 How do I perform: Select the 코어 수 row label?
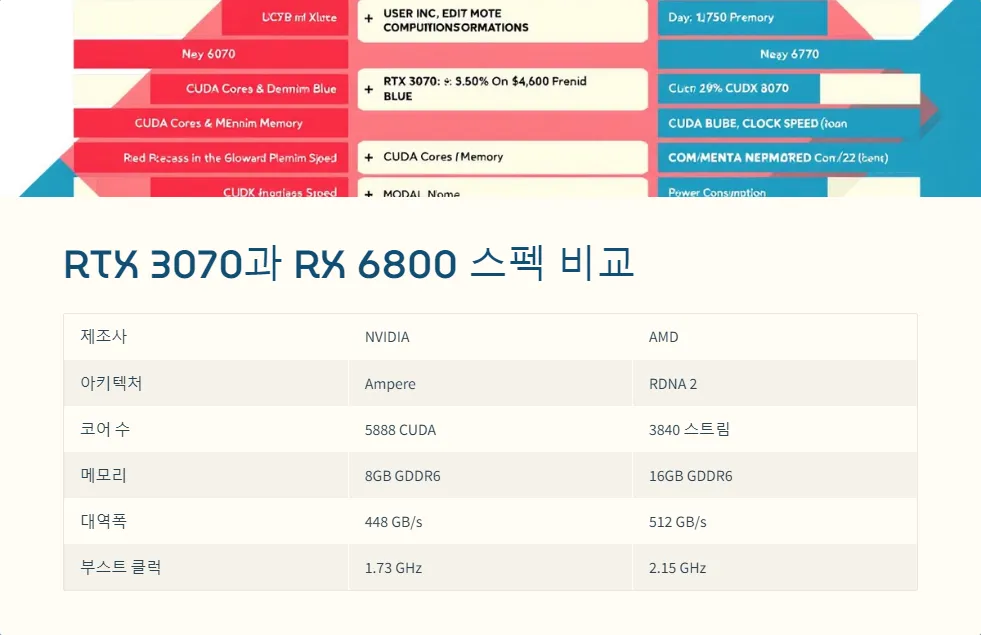(x=105, y=429)
